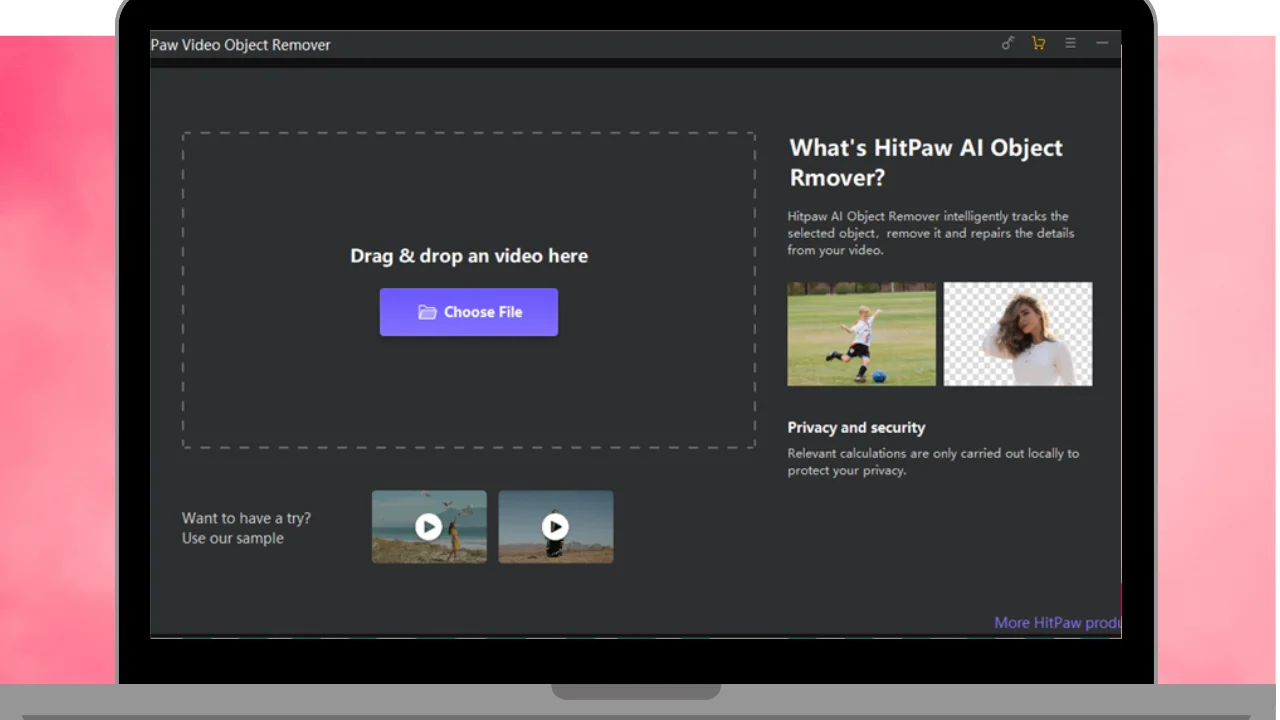Click the 'Privacy and security' heading
This screenshot has height=720, width=1280.
(856, 427)
